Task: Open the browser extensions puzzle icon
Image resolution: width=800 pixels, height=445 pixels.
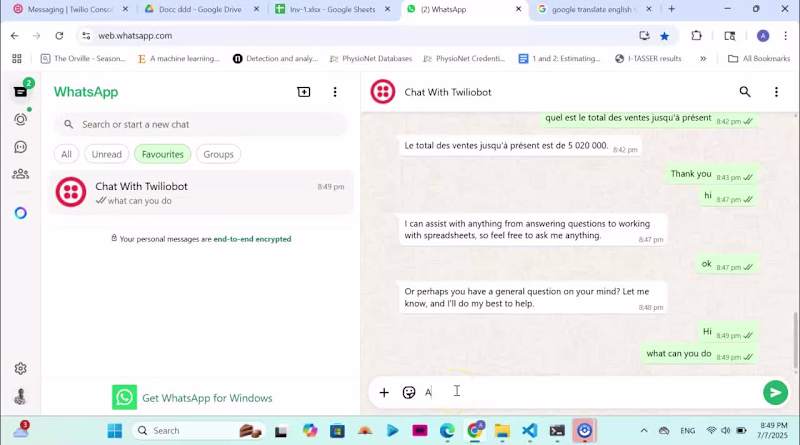Action: click(696, 36)
